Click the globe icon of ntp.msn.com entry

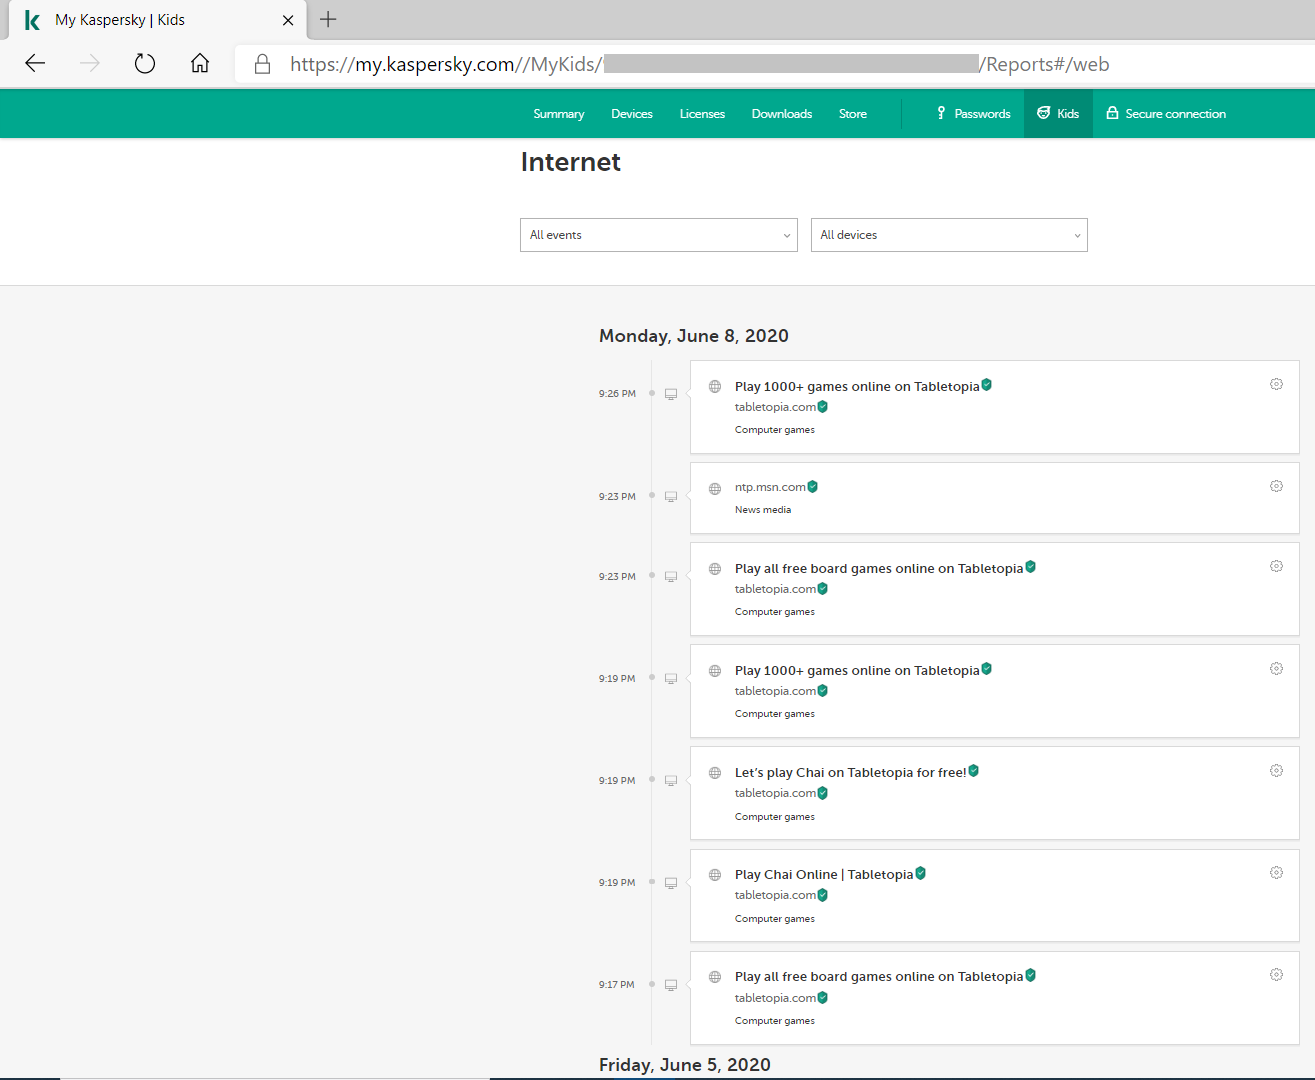715,489
